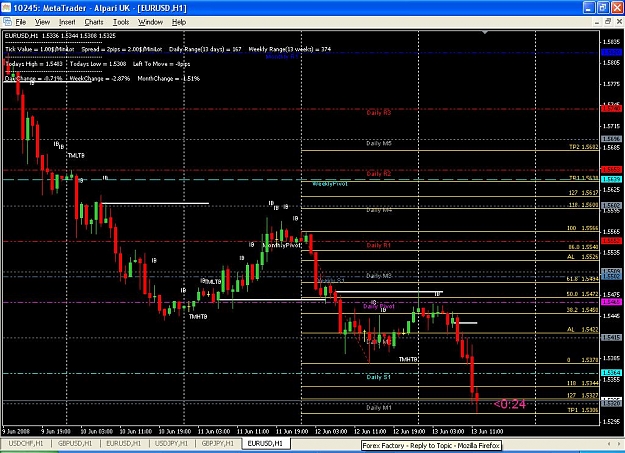Select the magenta Daily Pivot label
Viewport: 625px width, 453px height.
(x=379, y=307)
